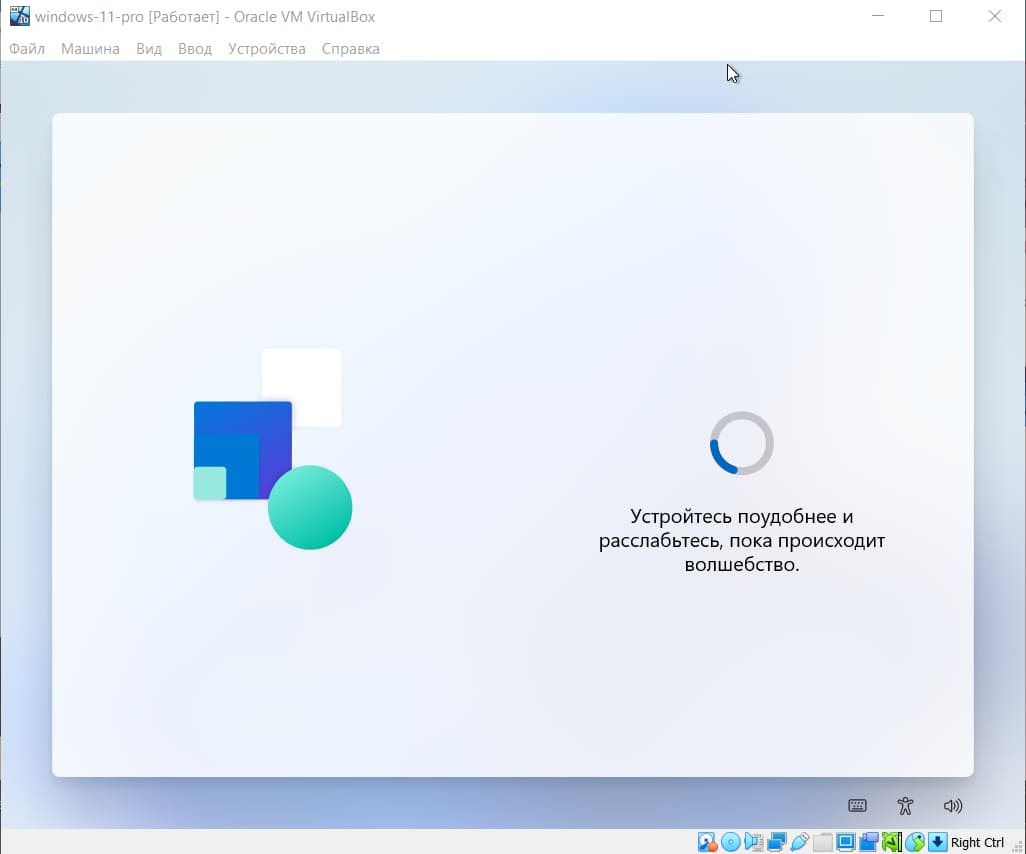Click the VirtualBox window title icon
This screenshot has width=1026, height=854.
point(20,16)
